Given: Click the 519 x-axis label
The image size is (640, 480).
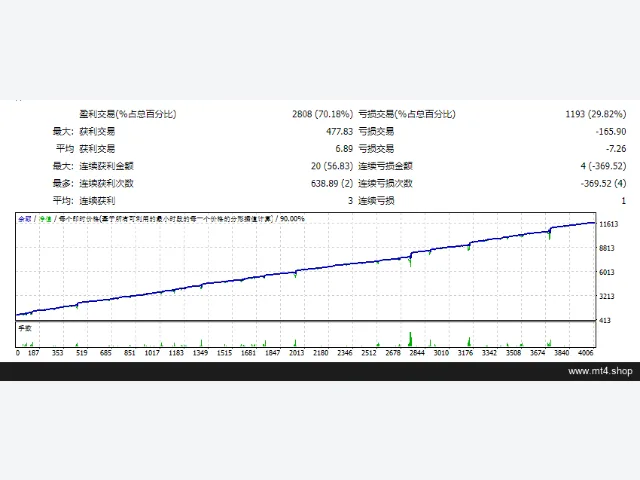Looking at the screenshot, I should point(82,353).
